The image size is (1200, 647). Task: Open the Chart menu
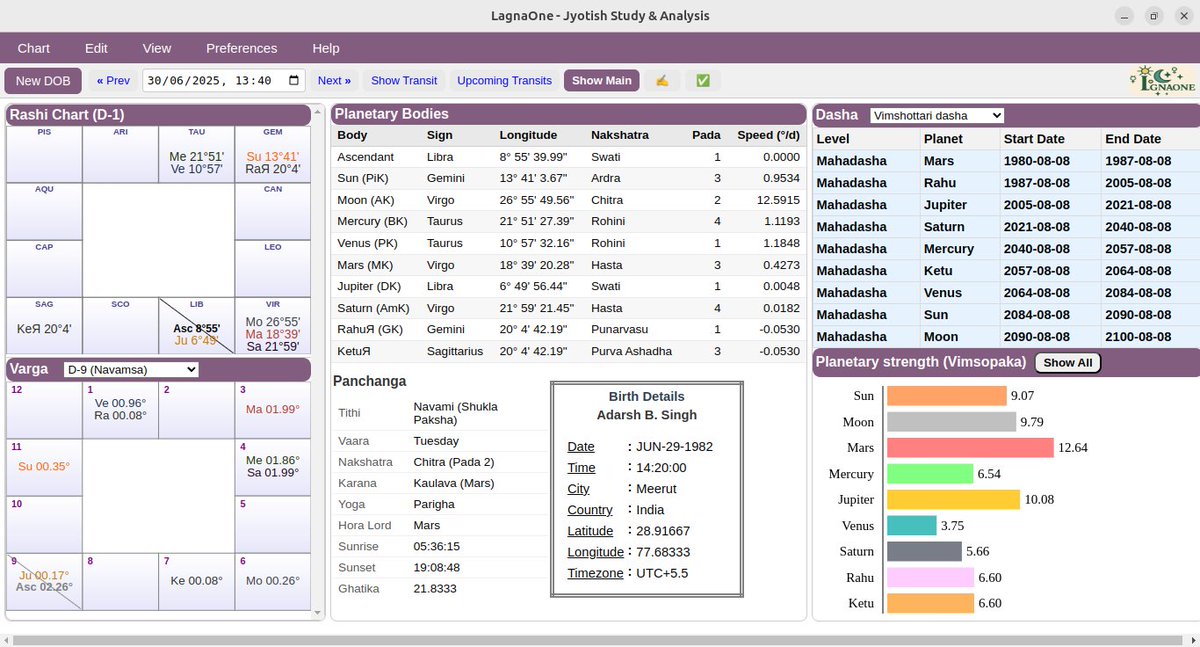click(x=33, y=47)
